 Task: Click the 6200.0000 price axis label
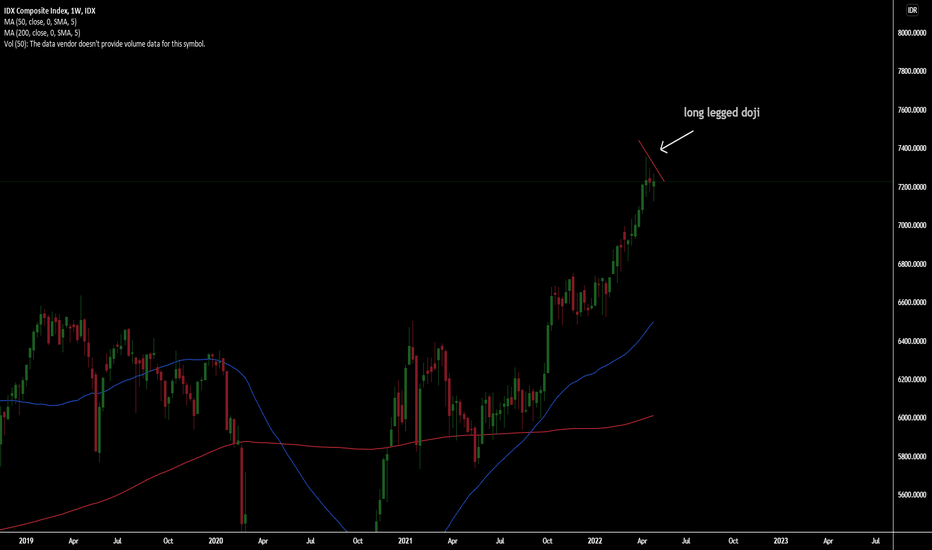912,379
